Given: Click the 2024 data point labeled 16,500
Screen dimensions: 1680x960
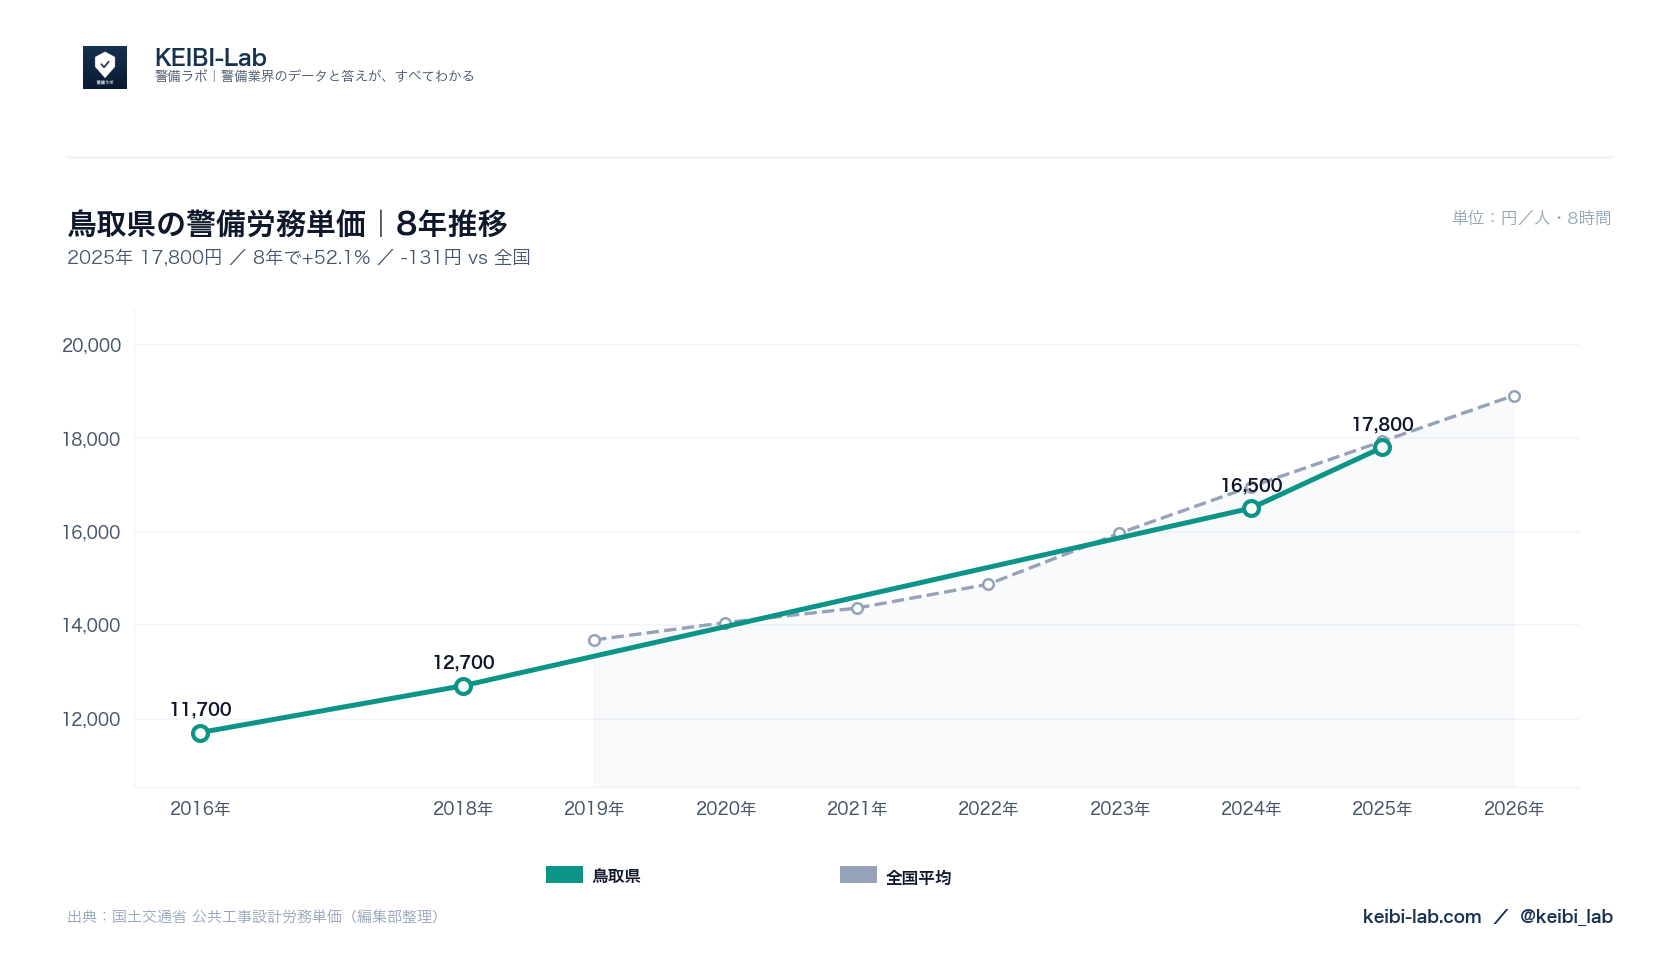Looking at the screenshot, I should point(1251,508).
